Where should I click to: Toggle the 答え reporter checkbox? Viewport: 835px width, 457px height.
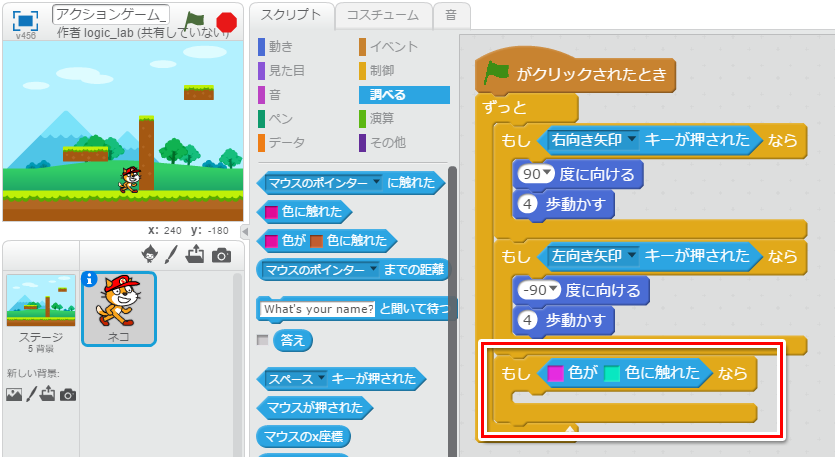[263, 340]
